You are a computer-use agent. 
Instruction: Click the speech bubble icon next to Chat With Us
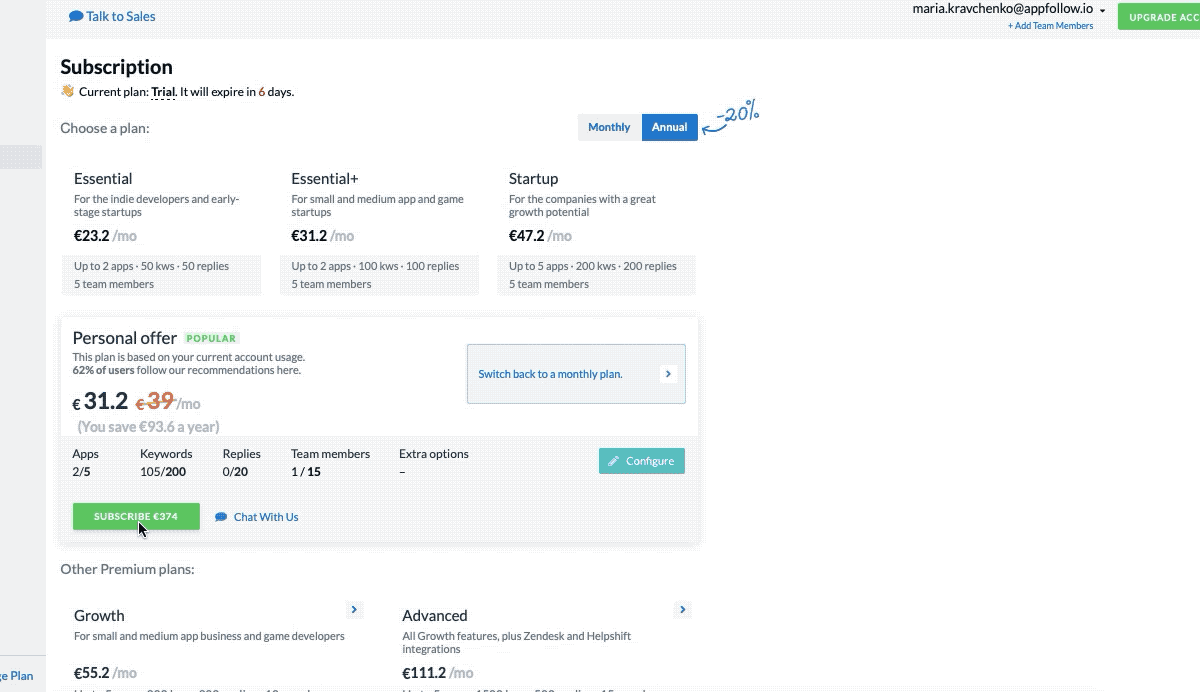click(x=219, y=516)
